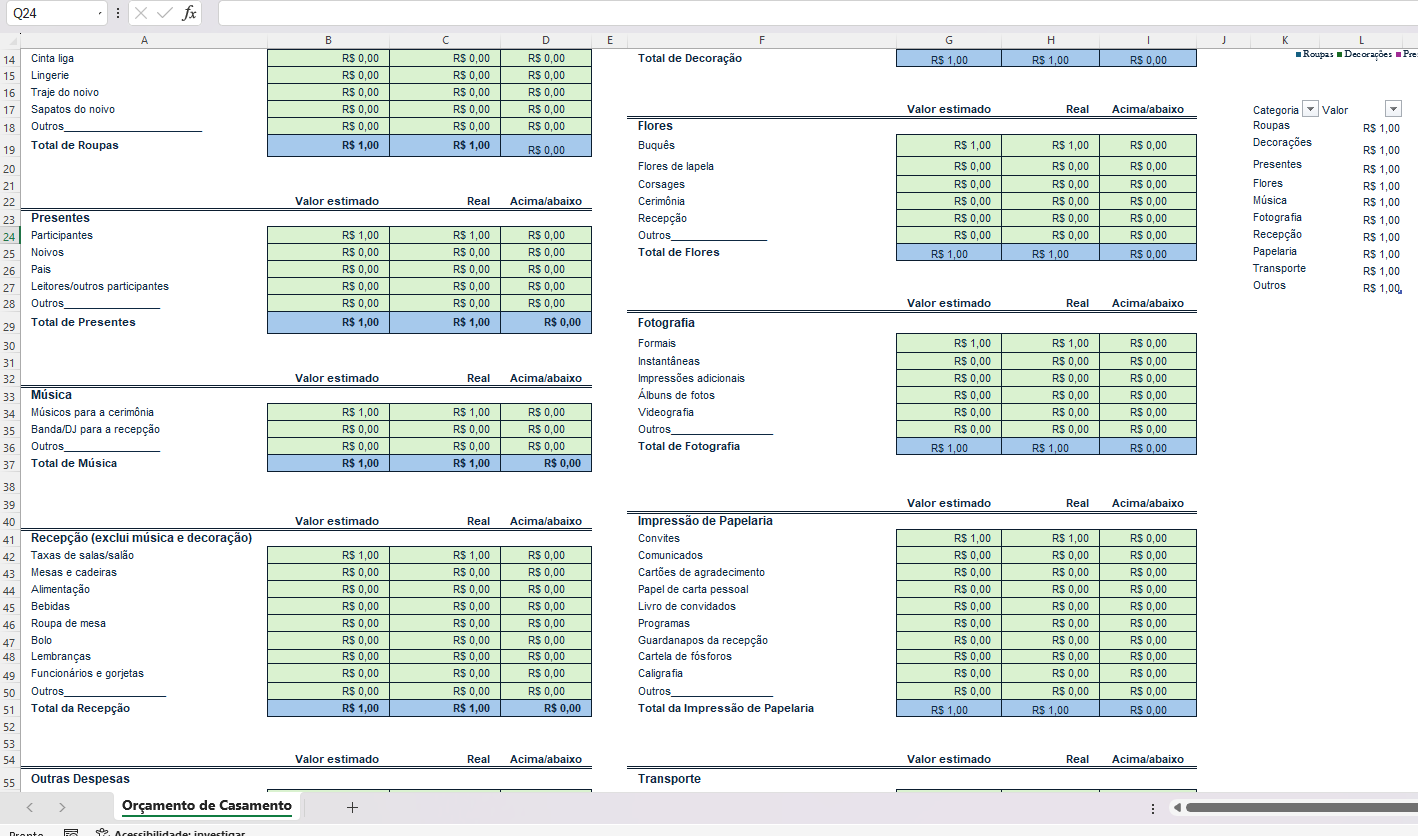Image resolution: width=1418 pixels, height=836 pixels.
Task: Click the previous sheet navigation arrow
Action: [x=30, y=807]
